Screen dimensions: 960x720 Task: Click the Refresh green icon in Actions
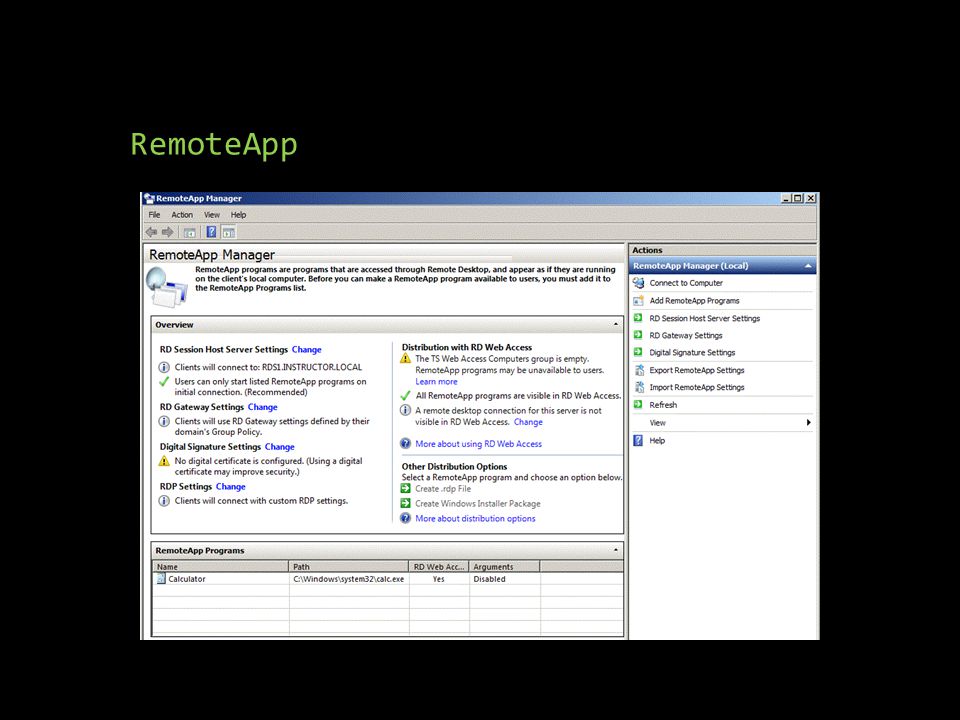(638, 405)
